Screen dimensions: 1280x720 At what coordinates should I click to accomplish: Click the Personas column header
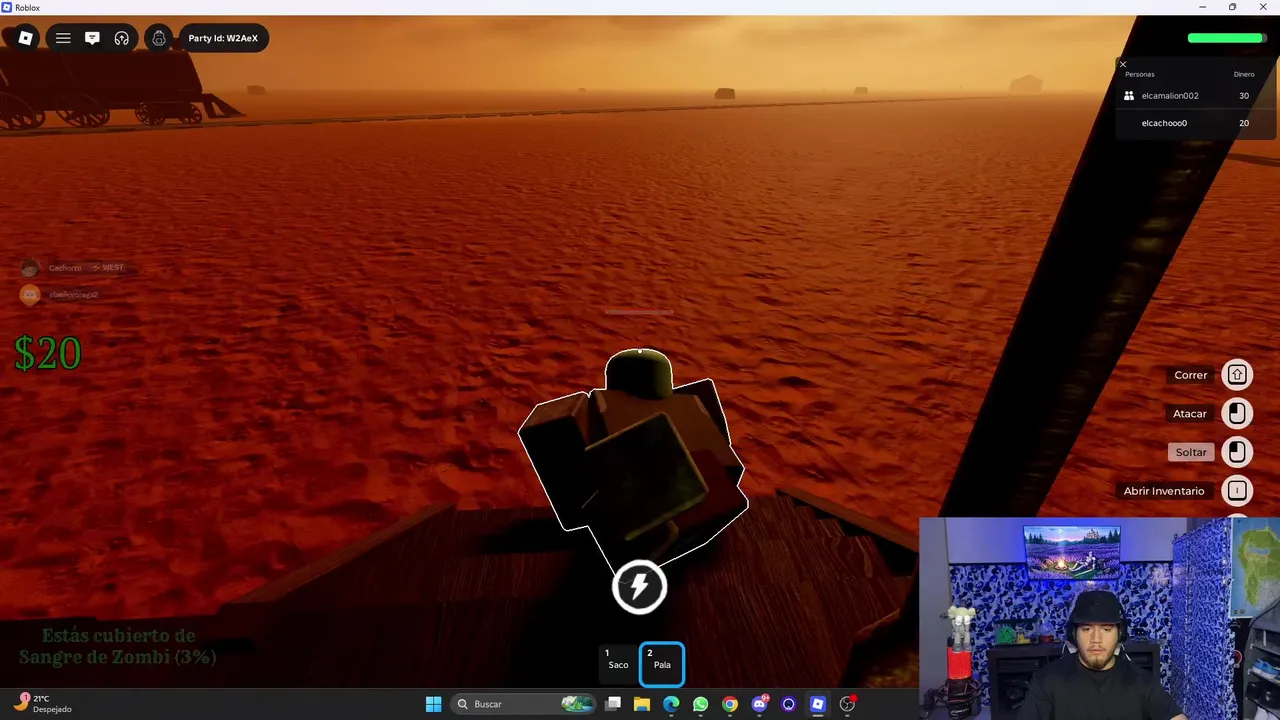click(x=1139, y=74)
